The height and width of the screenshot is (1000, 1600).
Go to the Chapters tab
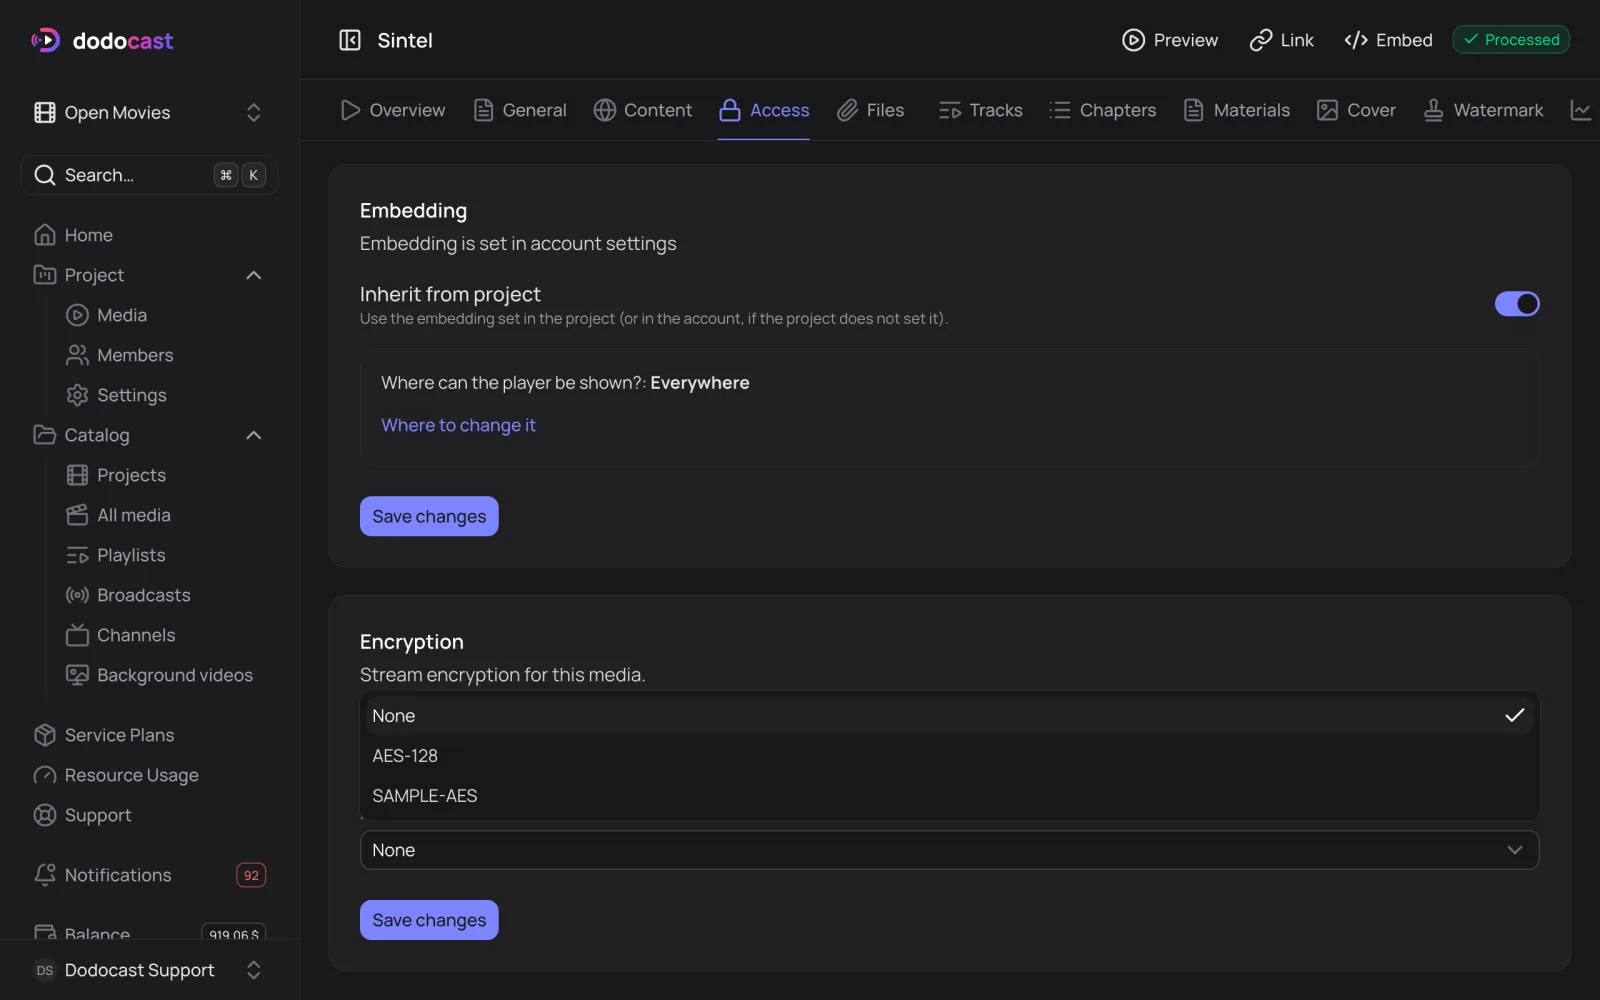(x=1103, y=110)
